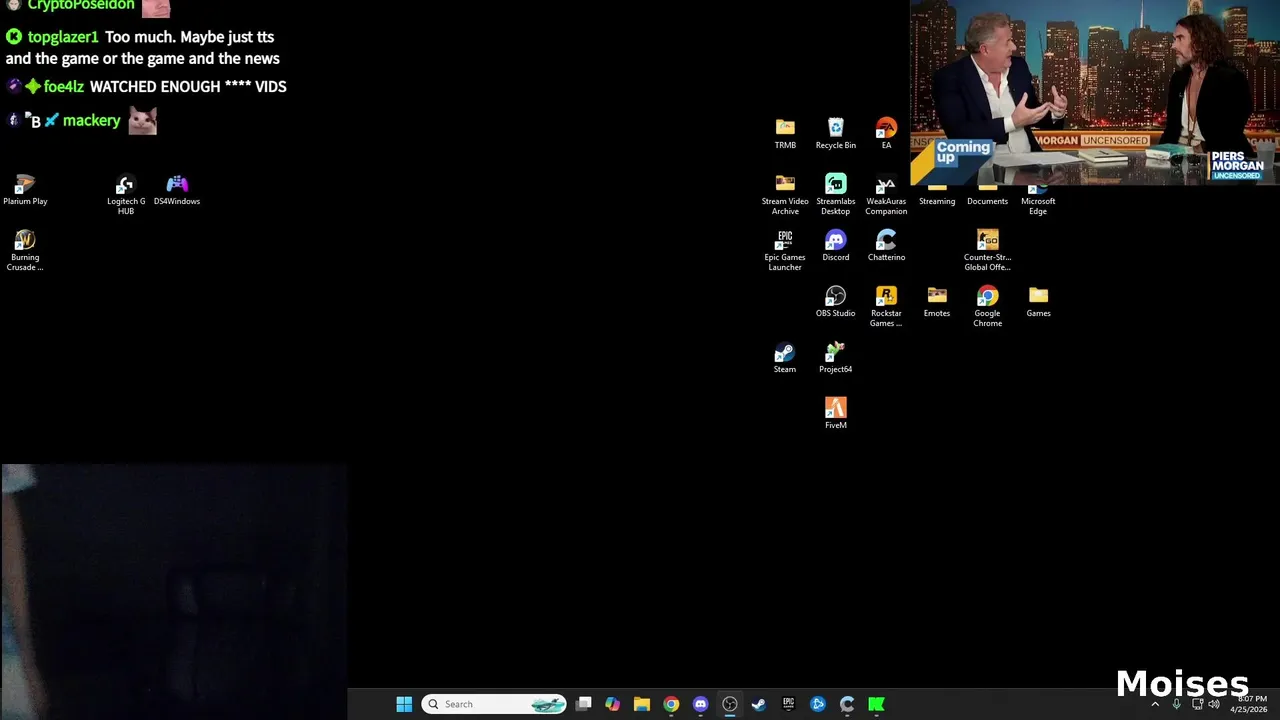Screen dimensions: 1280x720
Task: Open the Recycle Bin
Action: point(835,133)
